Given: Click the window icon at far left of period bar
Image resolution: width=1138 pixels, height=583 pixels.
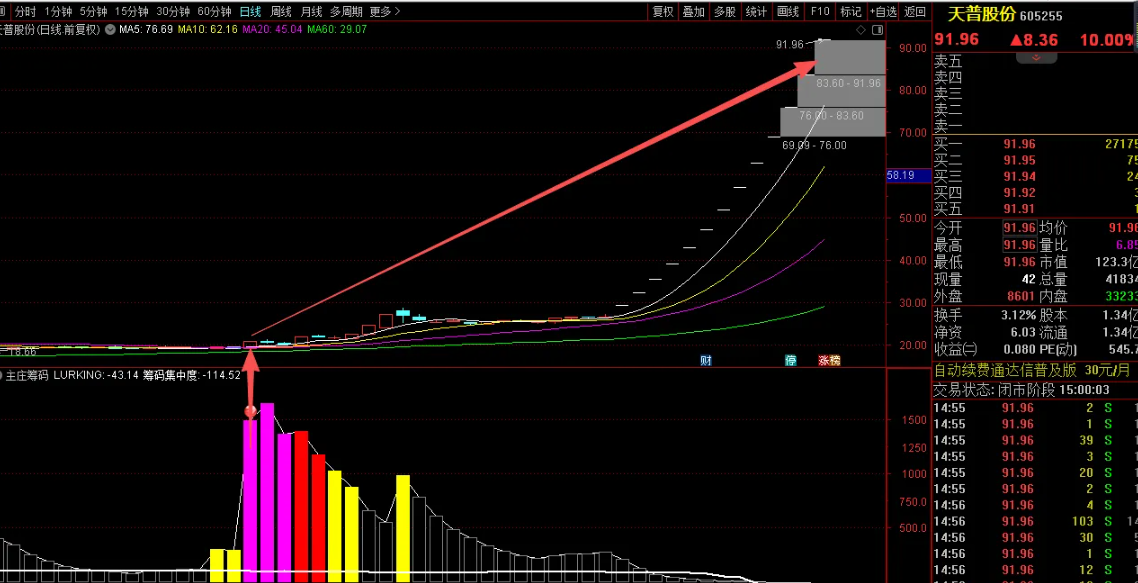Looking at the screenshot, I should [3, 12].
